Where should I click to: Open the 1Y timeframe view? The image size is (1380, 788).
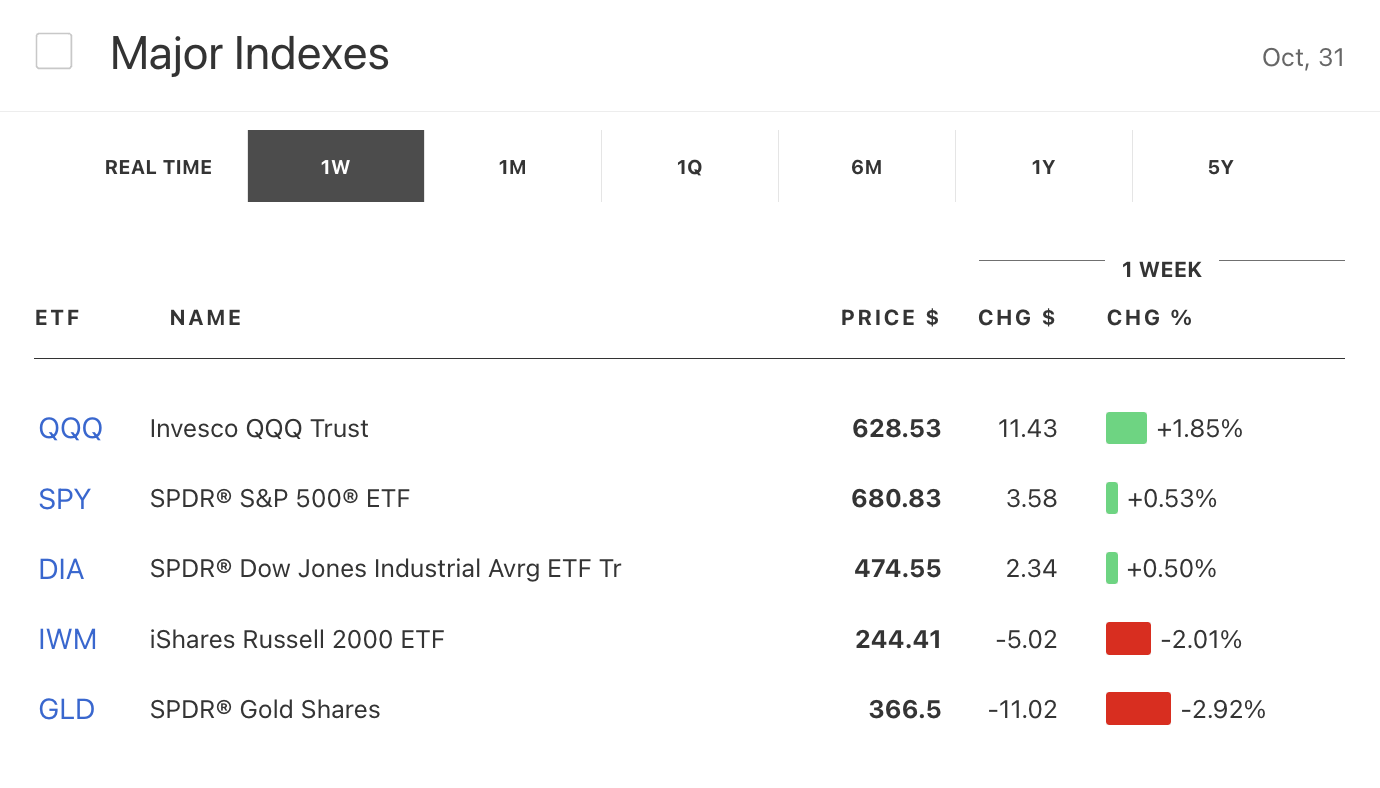(x=1044, y=167)
